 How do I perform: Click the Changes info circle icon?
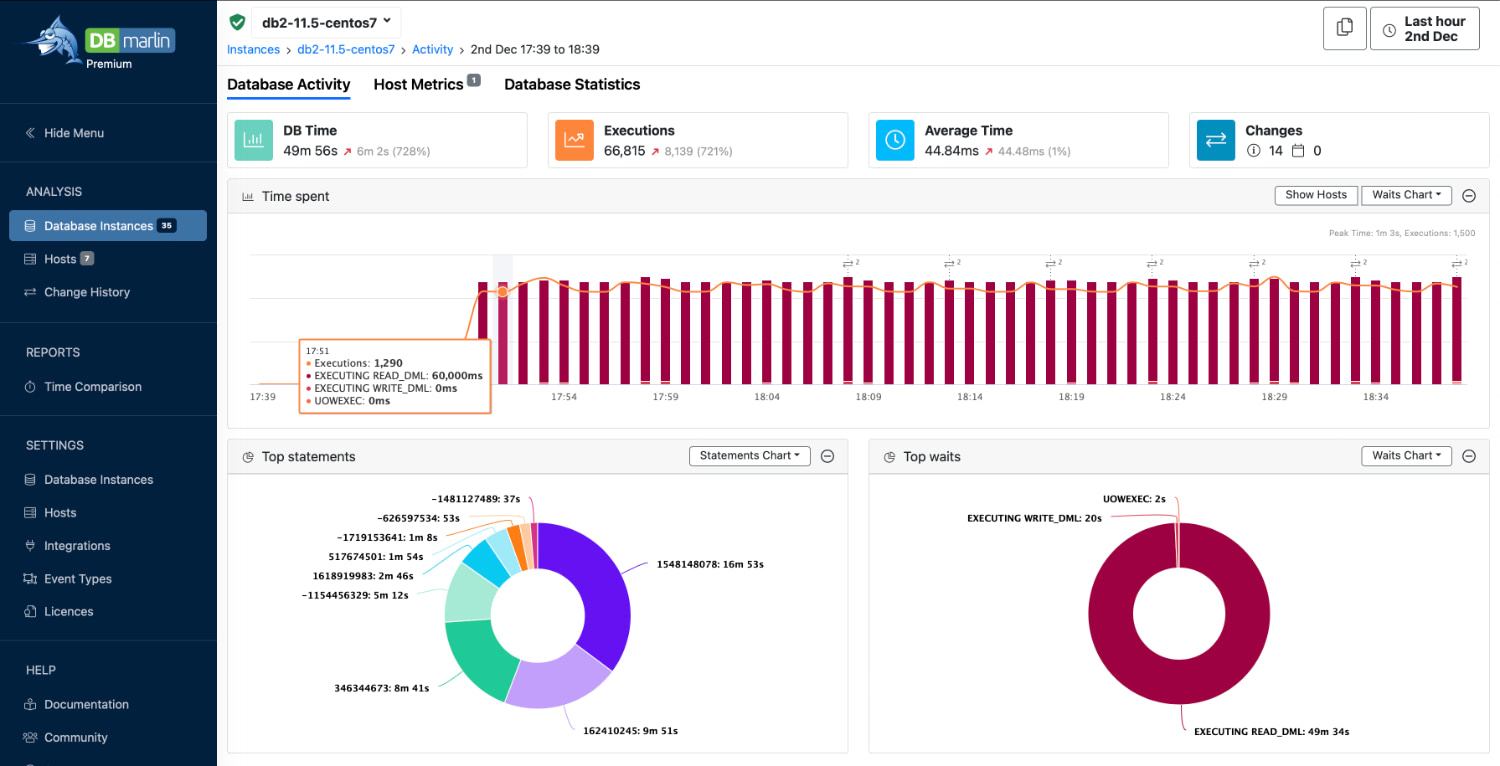pyautogui.click(x=1253, y=151)
